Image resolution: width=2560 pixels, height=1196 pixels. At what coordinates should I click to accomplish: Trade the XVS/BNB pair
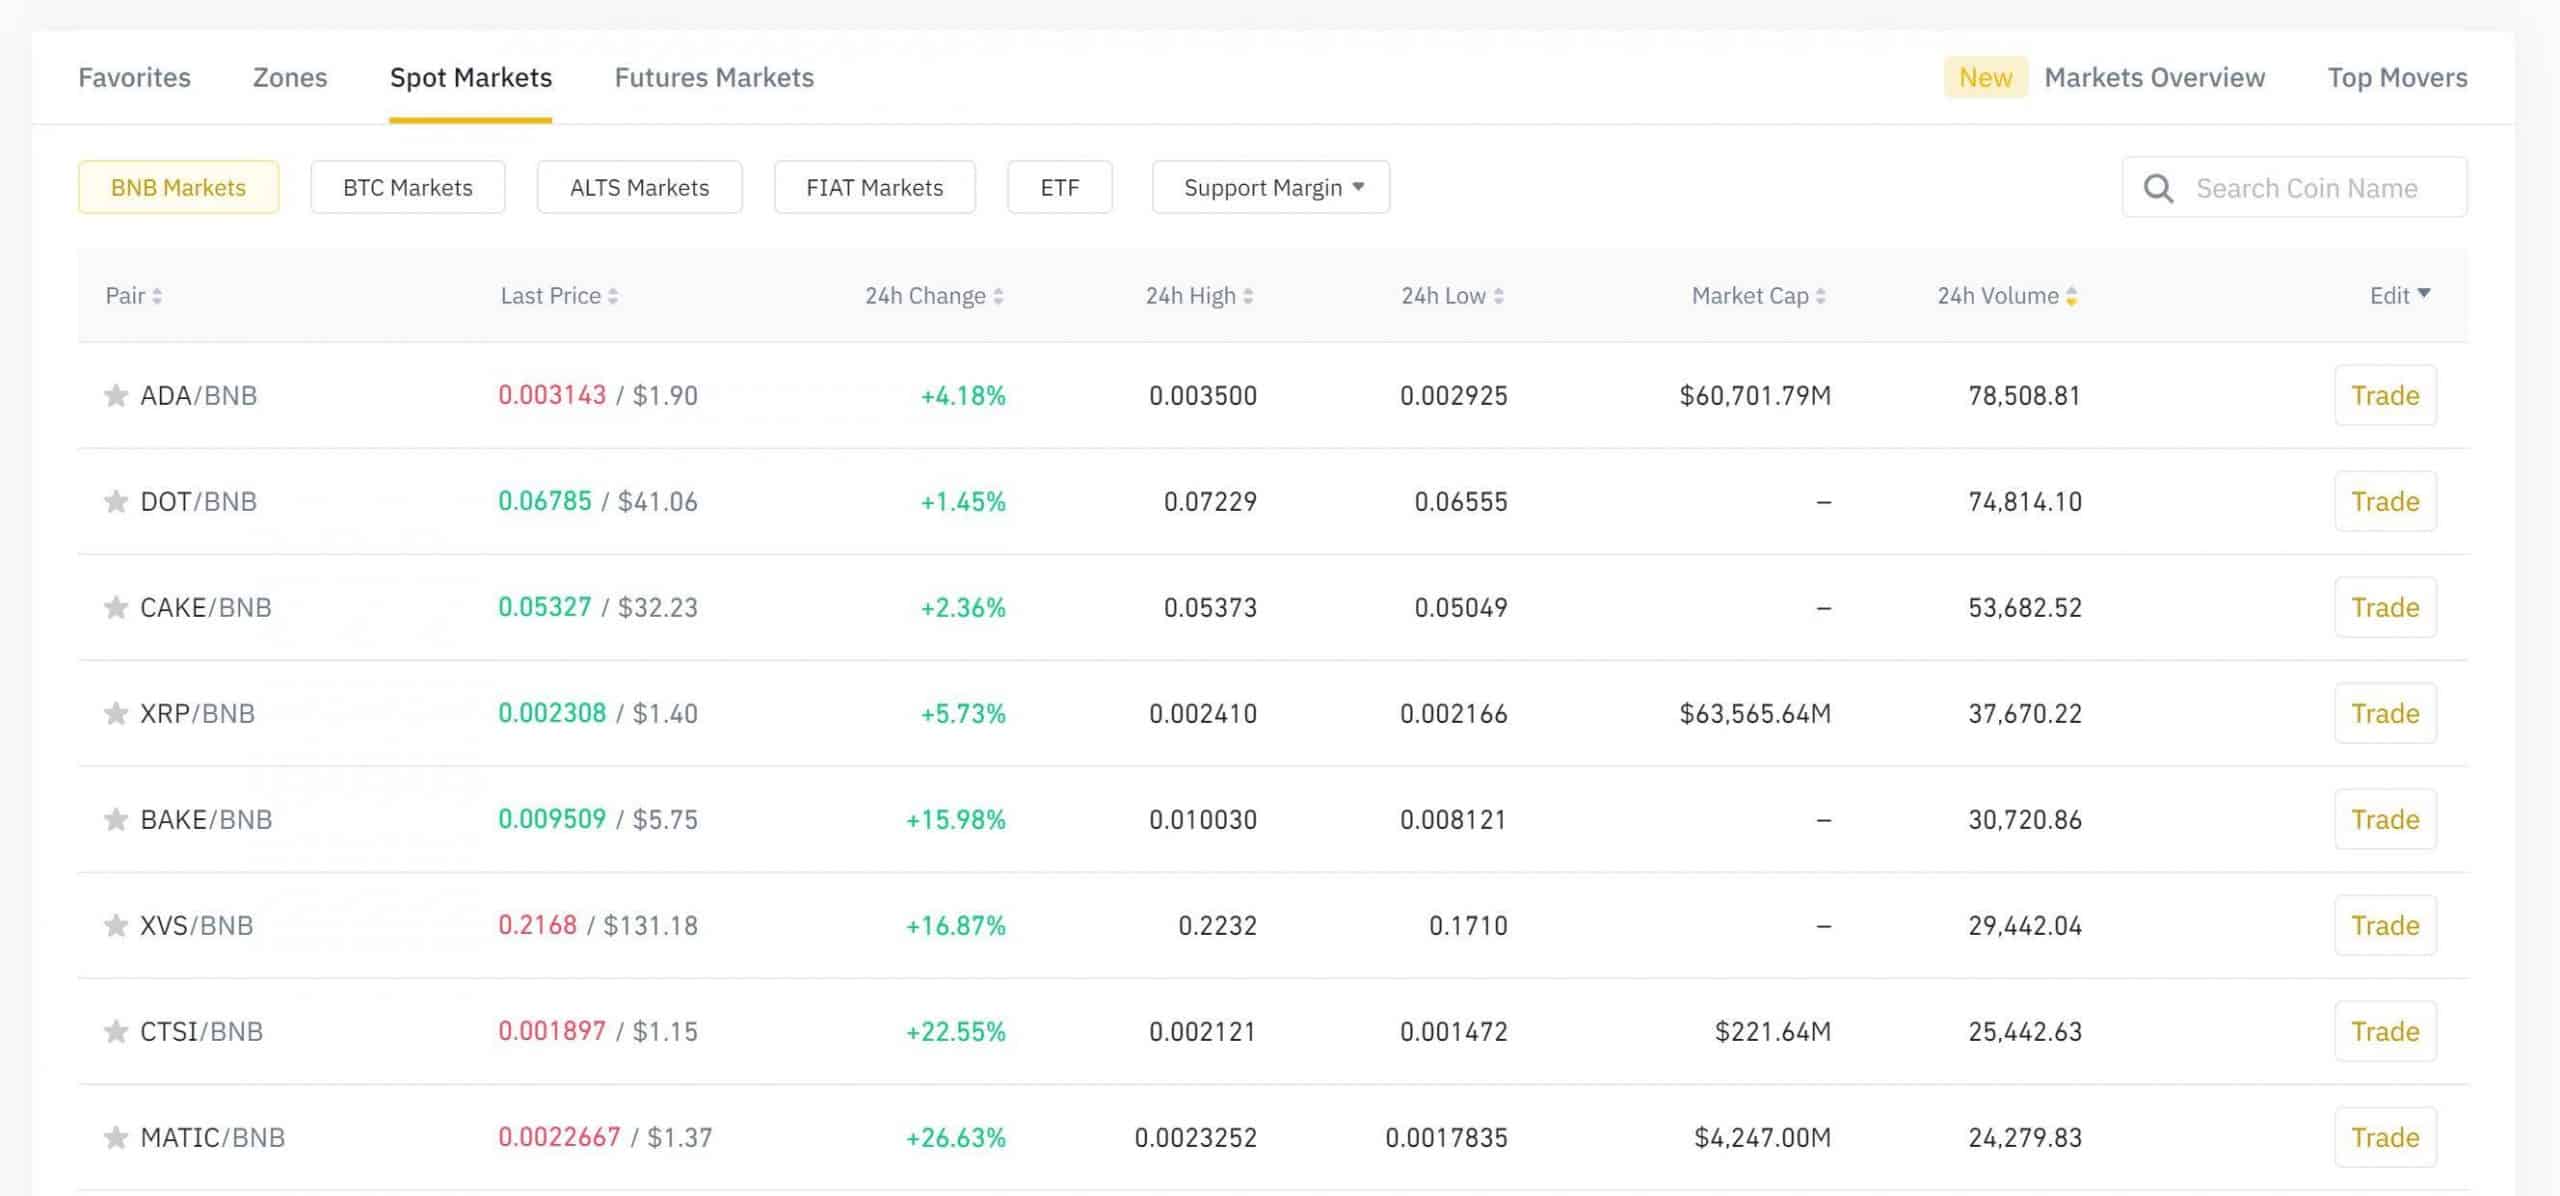click(2385, 925)
